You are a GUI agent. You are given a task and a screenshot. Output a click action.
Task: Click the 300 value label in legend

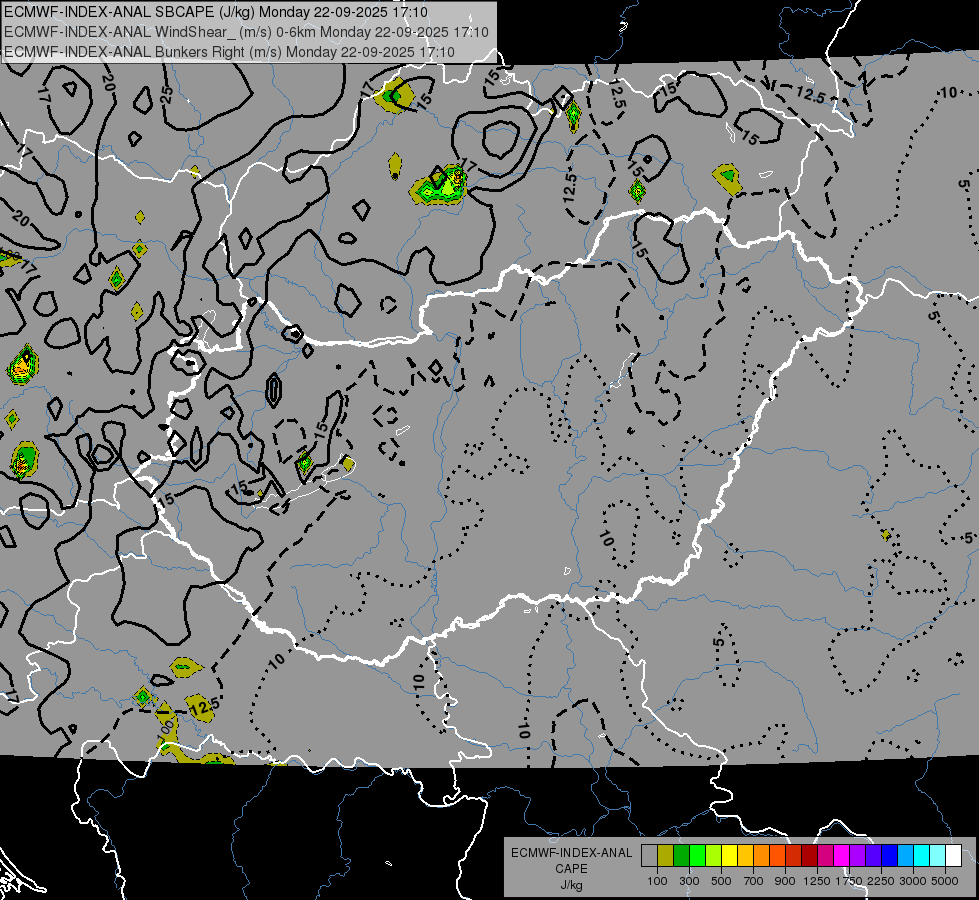point(689,881)
